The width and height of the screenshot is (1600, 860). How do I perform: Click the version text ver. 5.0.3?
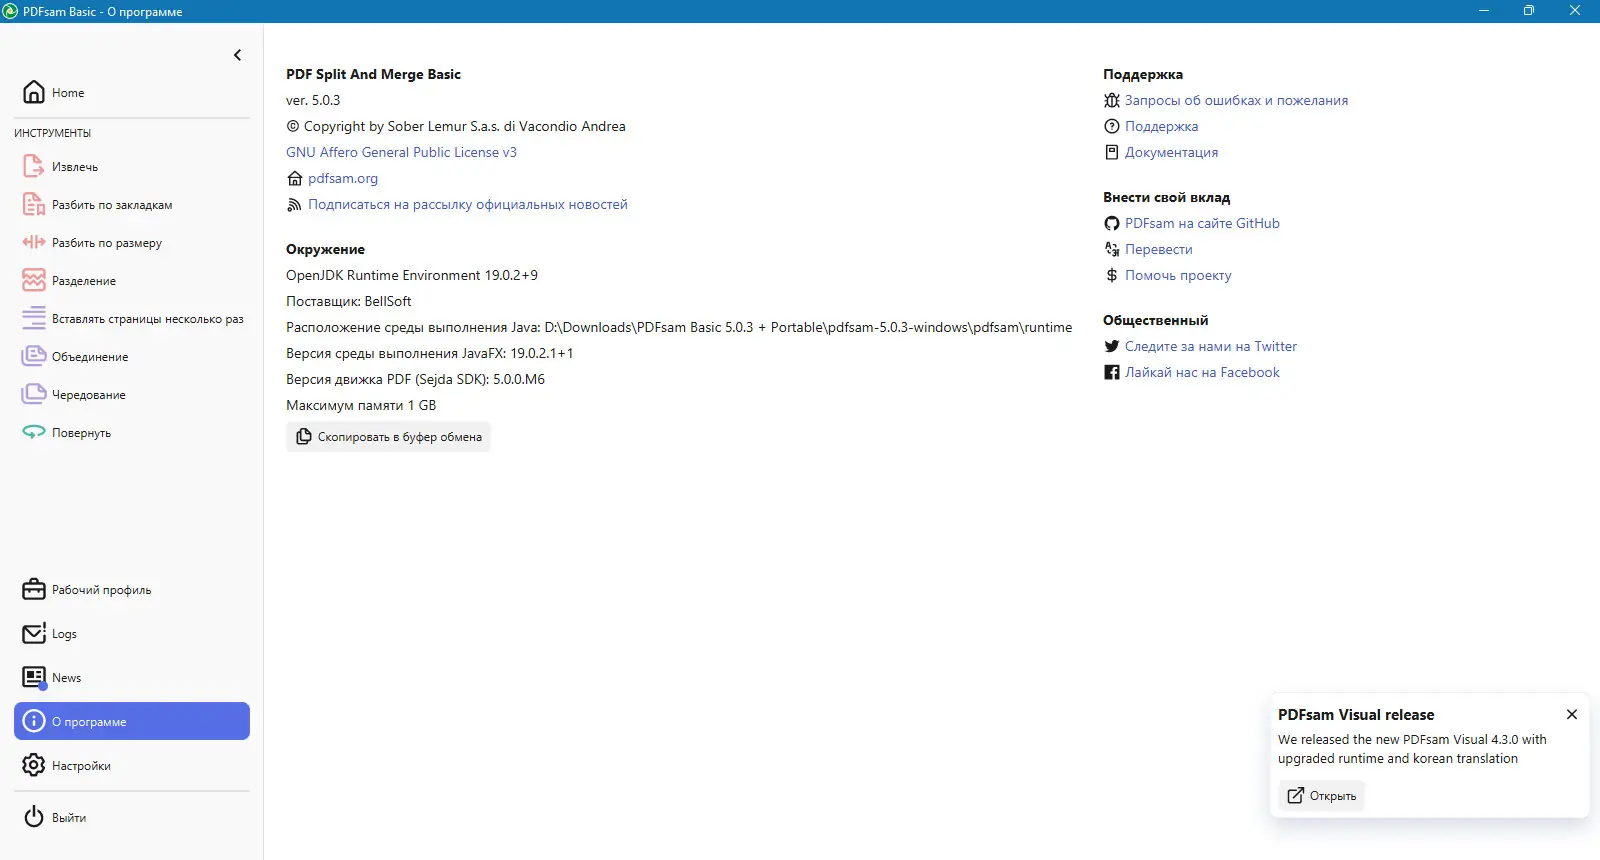[x=313, y=100]
